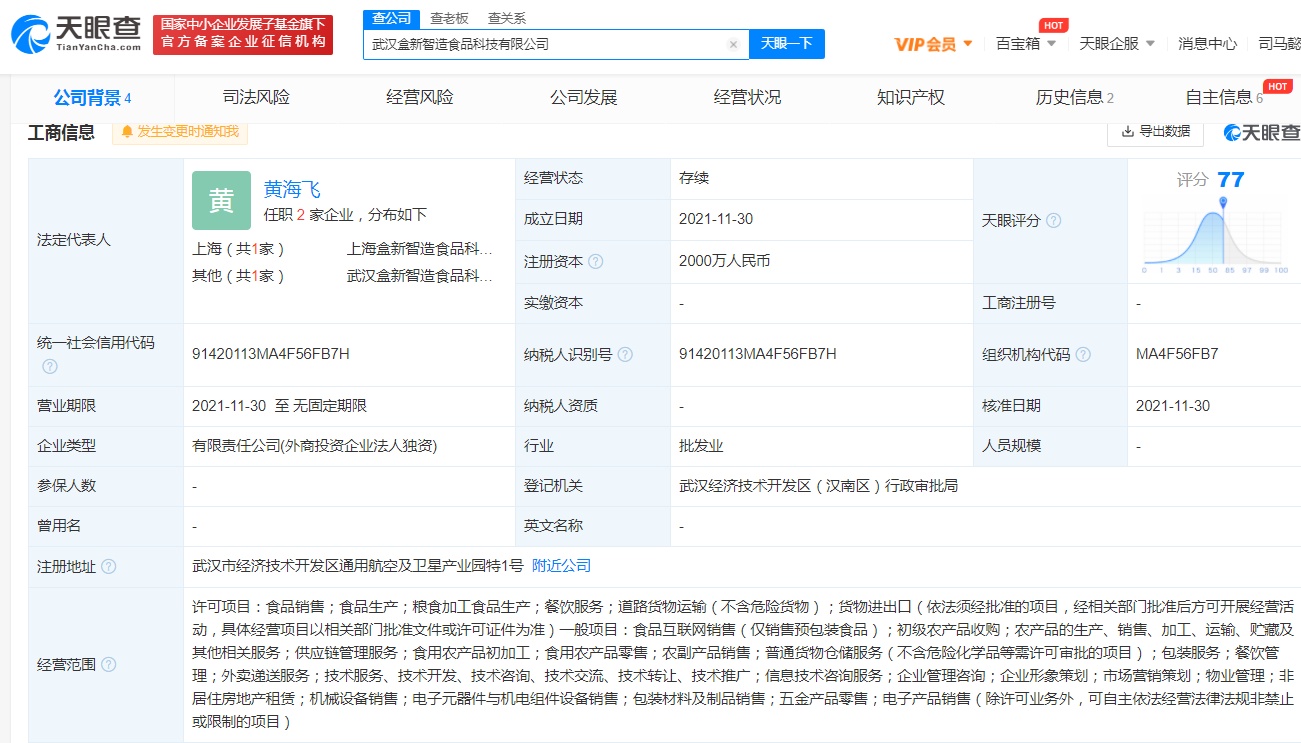The width and height of the screenshot is (1301, 743).
Task: Click the 发生变更时通知我 bell button
Action: pyautogui.click(x=180, y=132)
